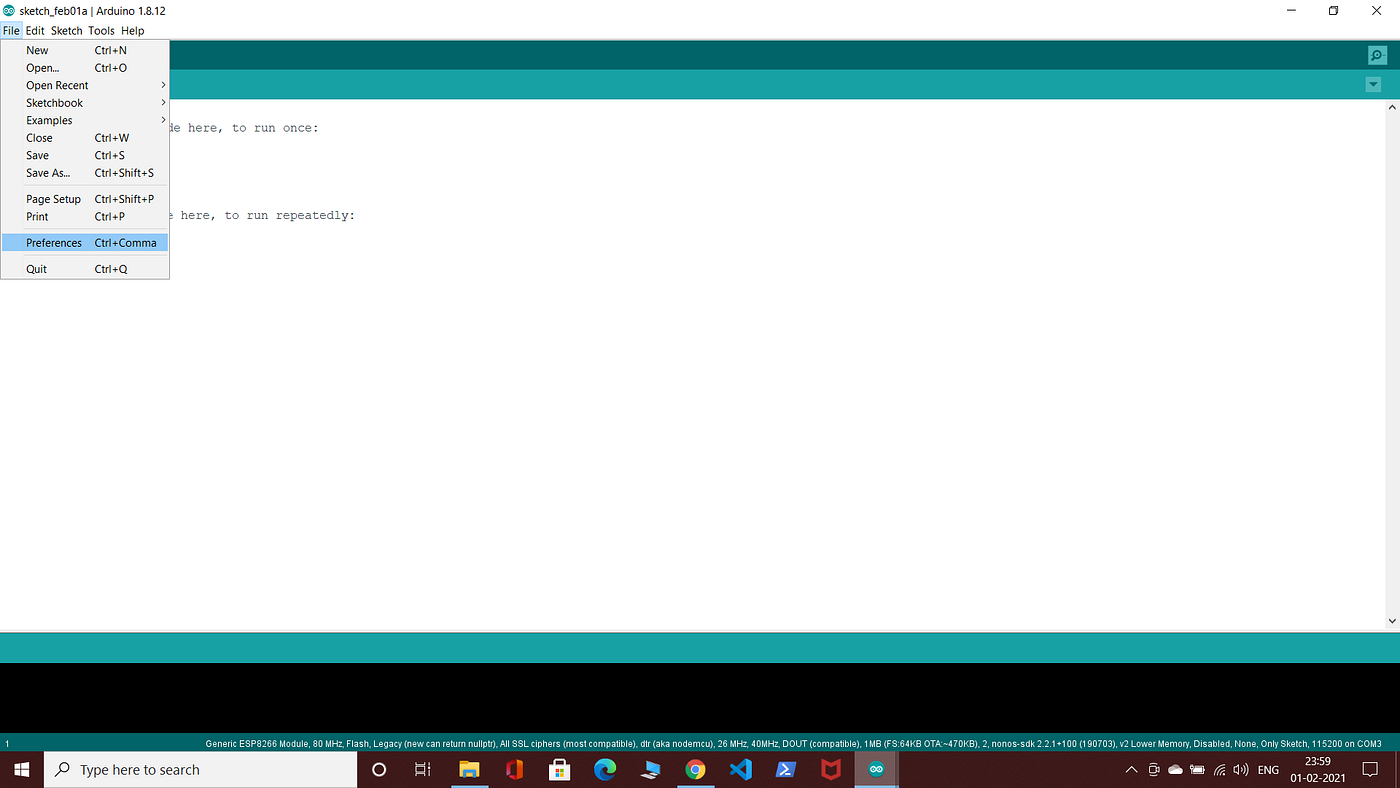This screenshot has height=788, width=1400.
Task: Click the File menu
Action: point(11,31)
